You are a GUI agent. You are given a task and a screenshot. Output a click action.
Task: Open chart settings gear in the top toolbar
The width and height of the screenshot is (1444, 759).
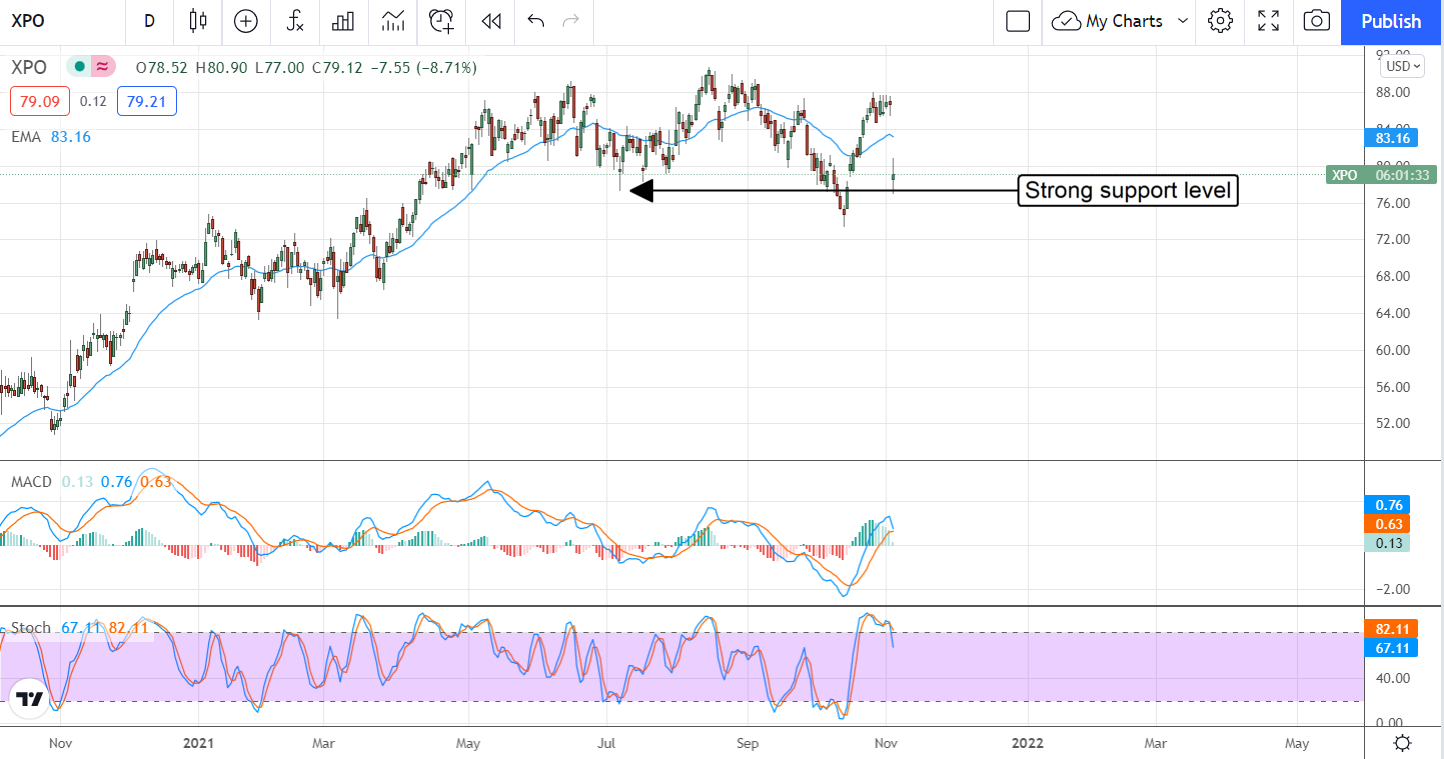click(x=1219, y=21)
